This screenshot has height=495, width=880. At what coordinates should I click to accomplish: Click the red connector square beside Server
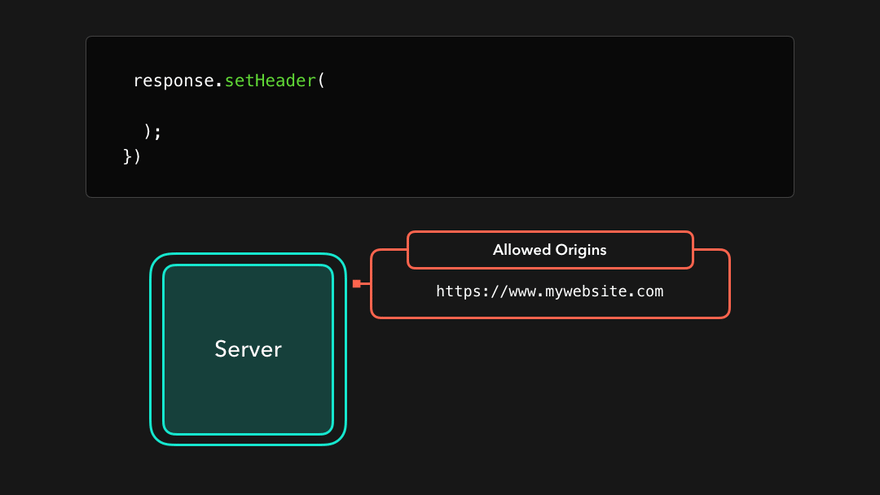point(357,284)
